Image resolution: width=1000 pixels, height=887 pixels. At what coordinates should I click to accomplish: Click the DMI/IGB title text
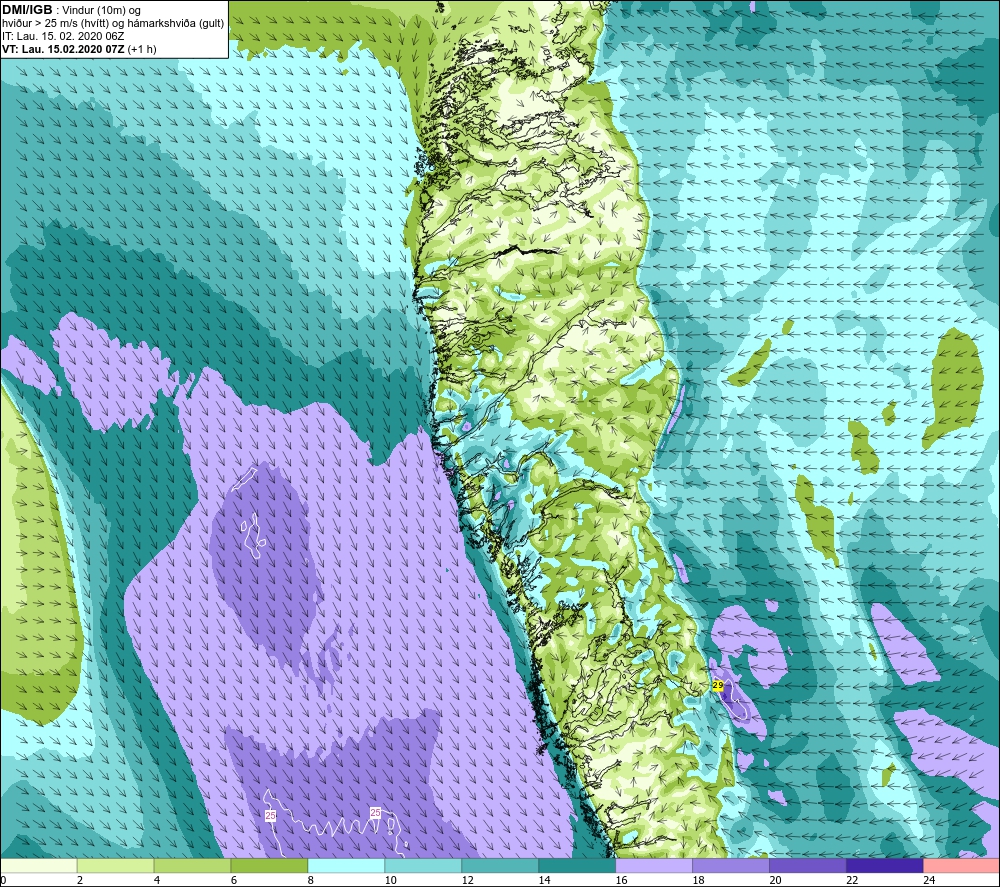click(27, 10)
